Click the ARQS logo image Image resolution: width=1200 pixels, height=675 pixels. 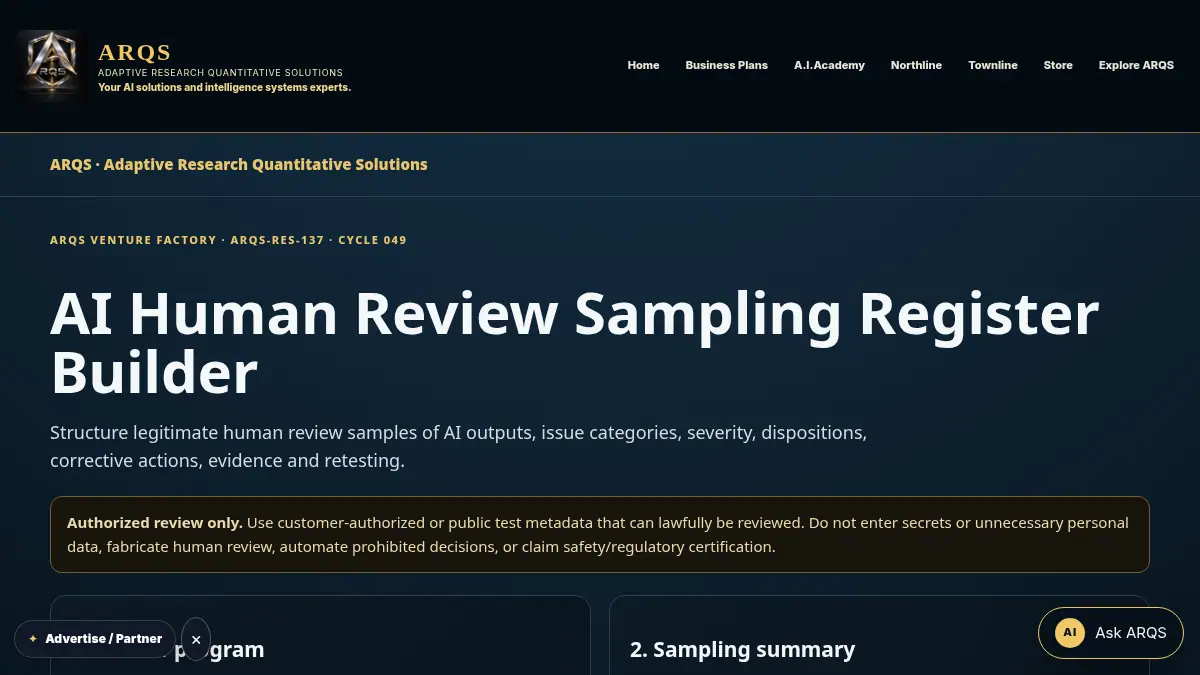[x=51, y=66]
